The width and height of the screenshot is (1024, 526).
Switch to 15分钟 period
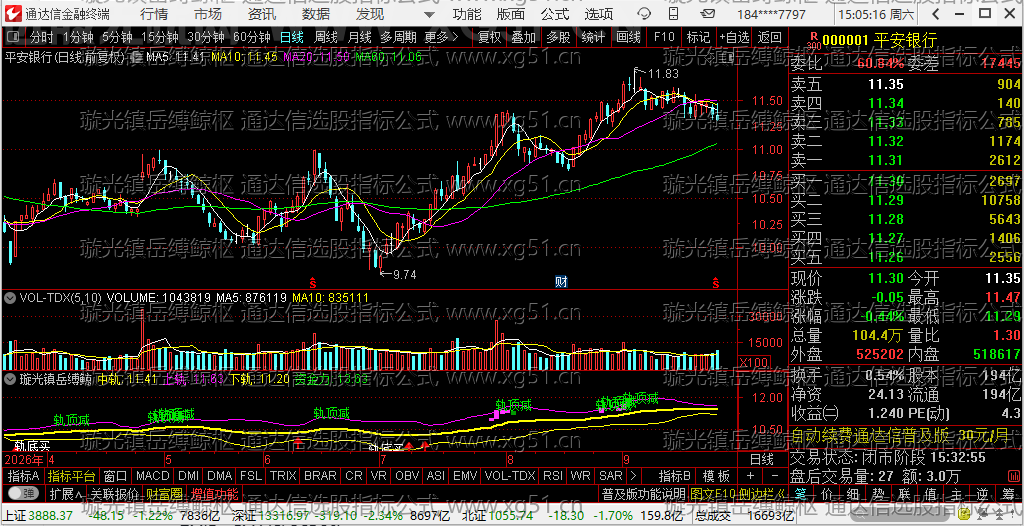(160, 37)
